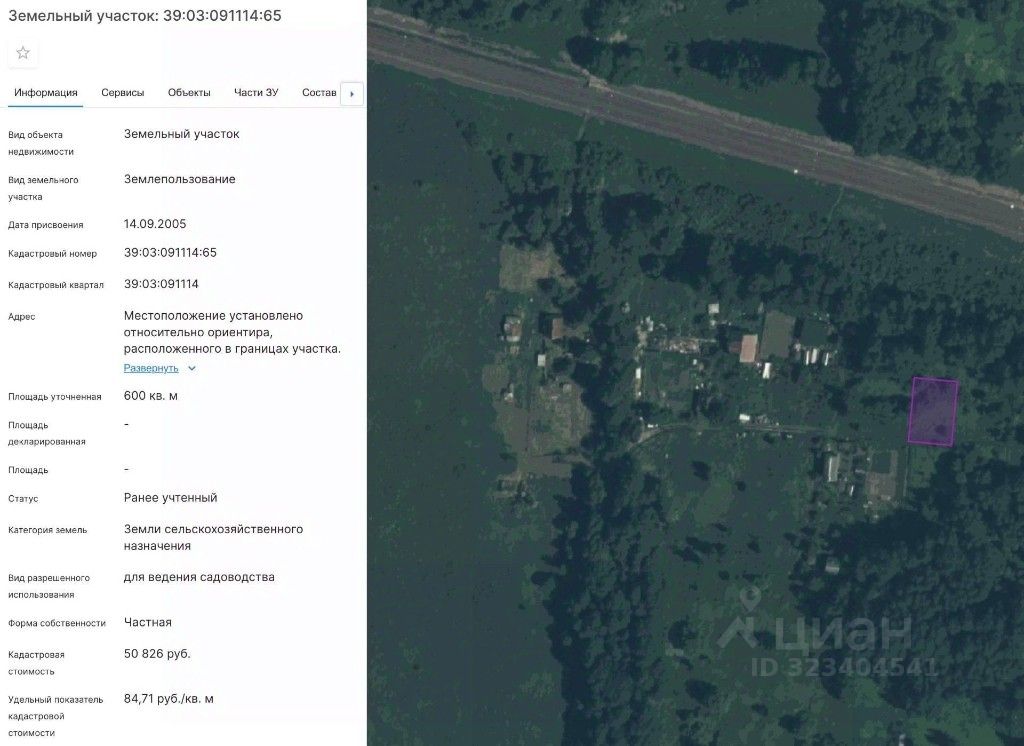
Task: Click the area value 600 кв. м
Action: pyautogui.click(x=151, y=396)
